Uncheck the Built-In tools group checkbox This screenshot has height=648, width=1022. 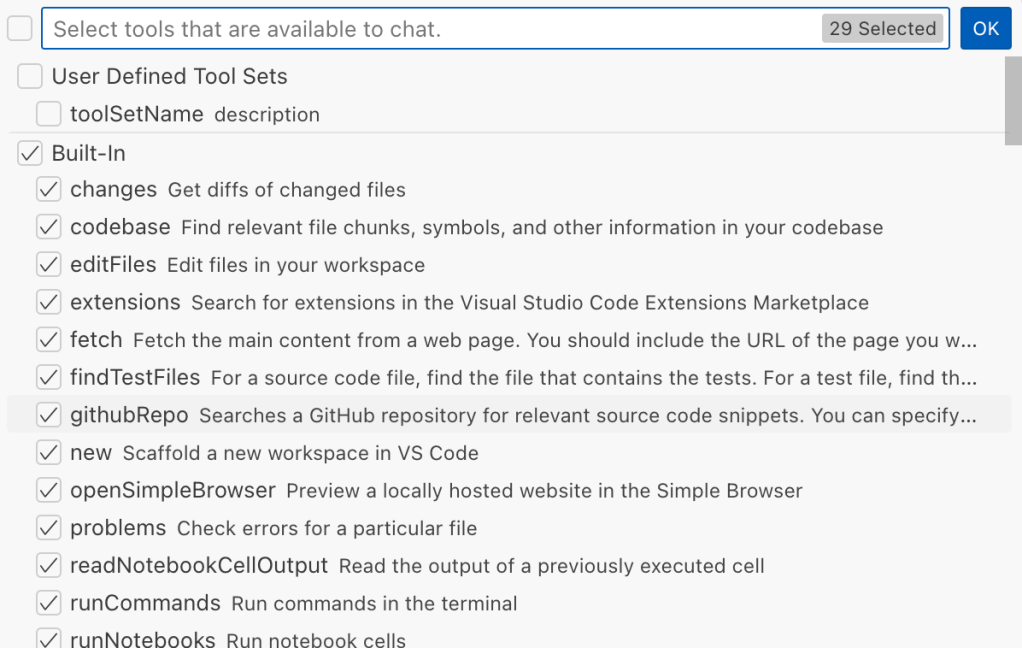click(x=29, y=153)
